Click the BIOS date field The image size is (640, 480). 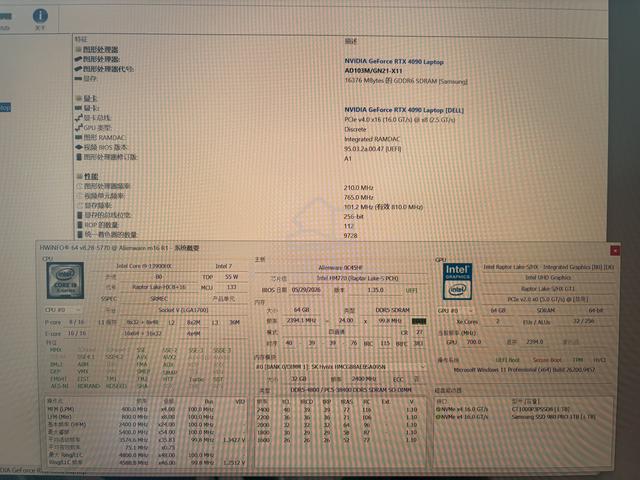tap(307, 290)
